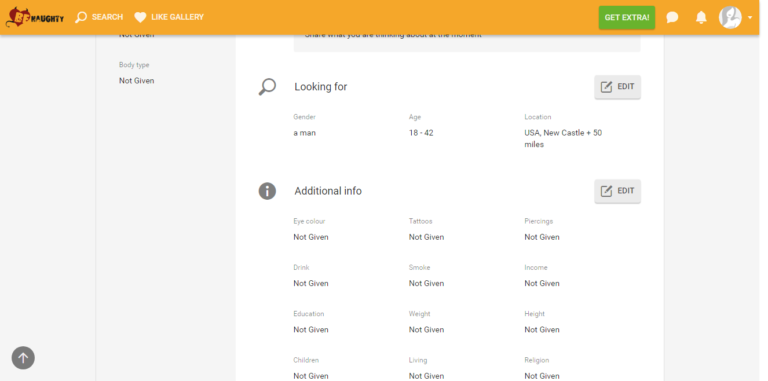Open the notifications bell
Image resolution: width=768 pixels, height=381 pixels.
[701, 18]
